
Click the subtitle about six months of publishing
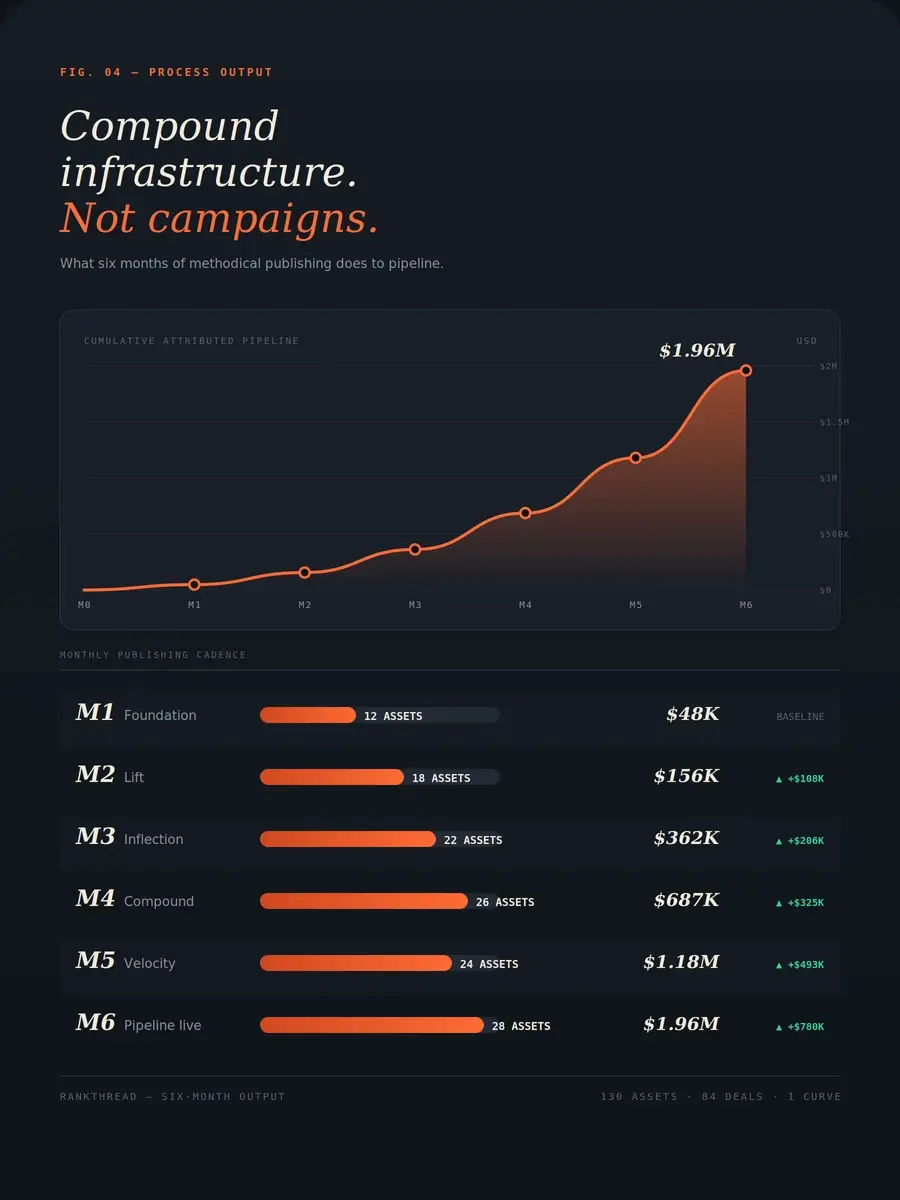(252, 264)
